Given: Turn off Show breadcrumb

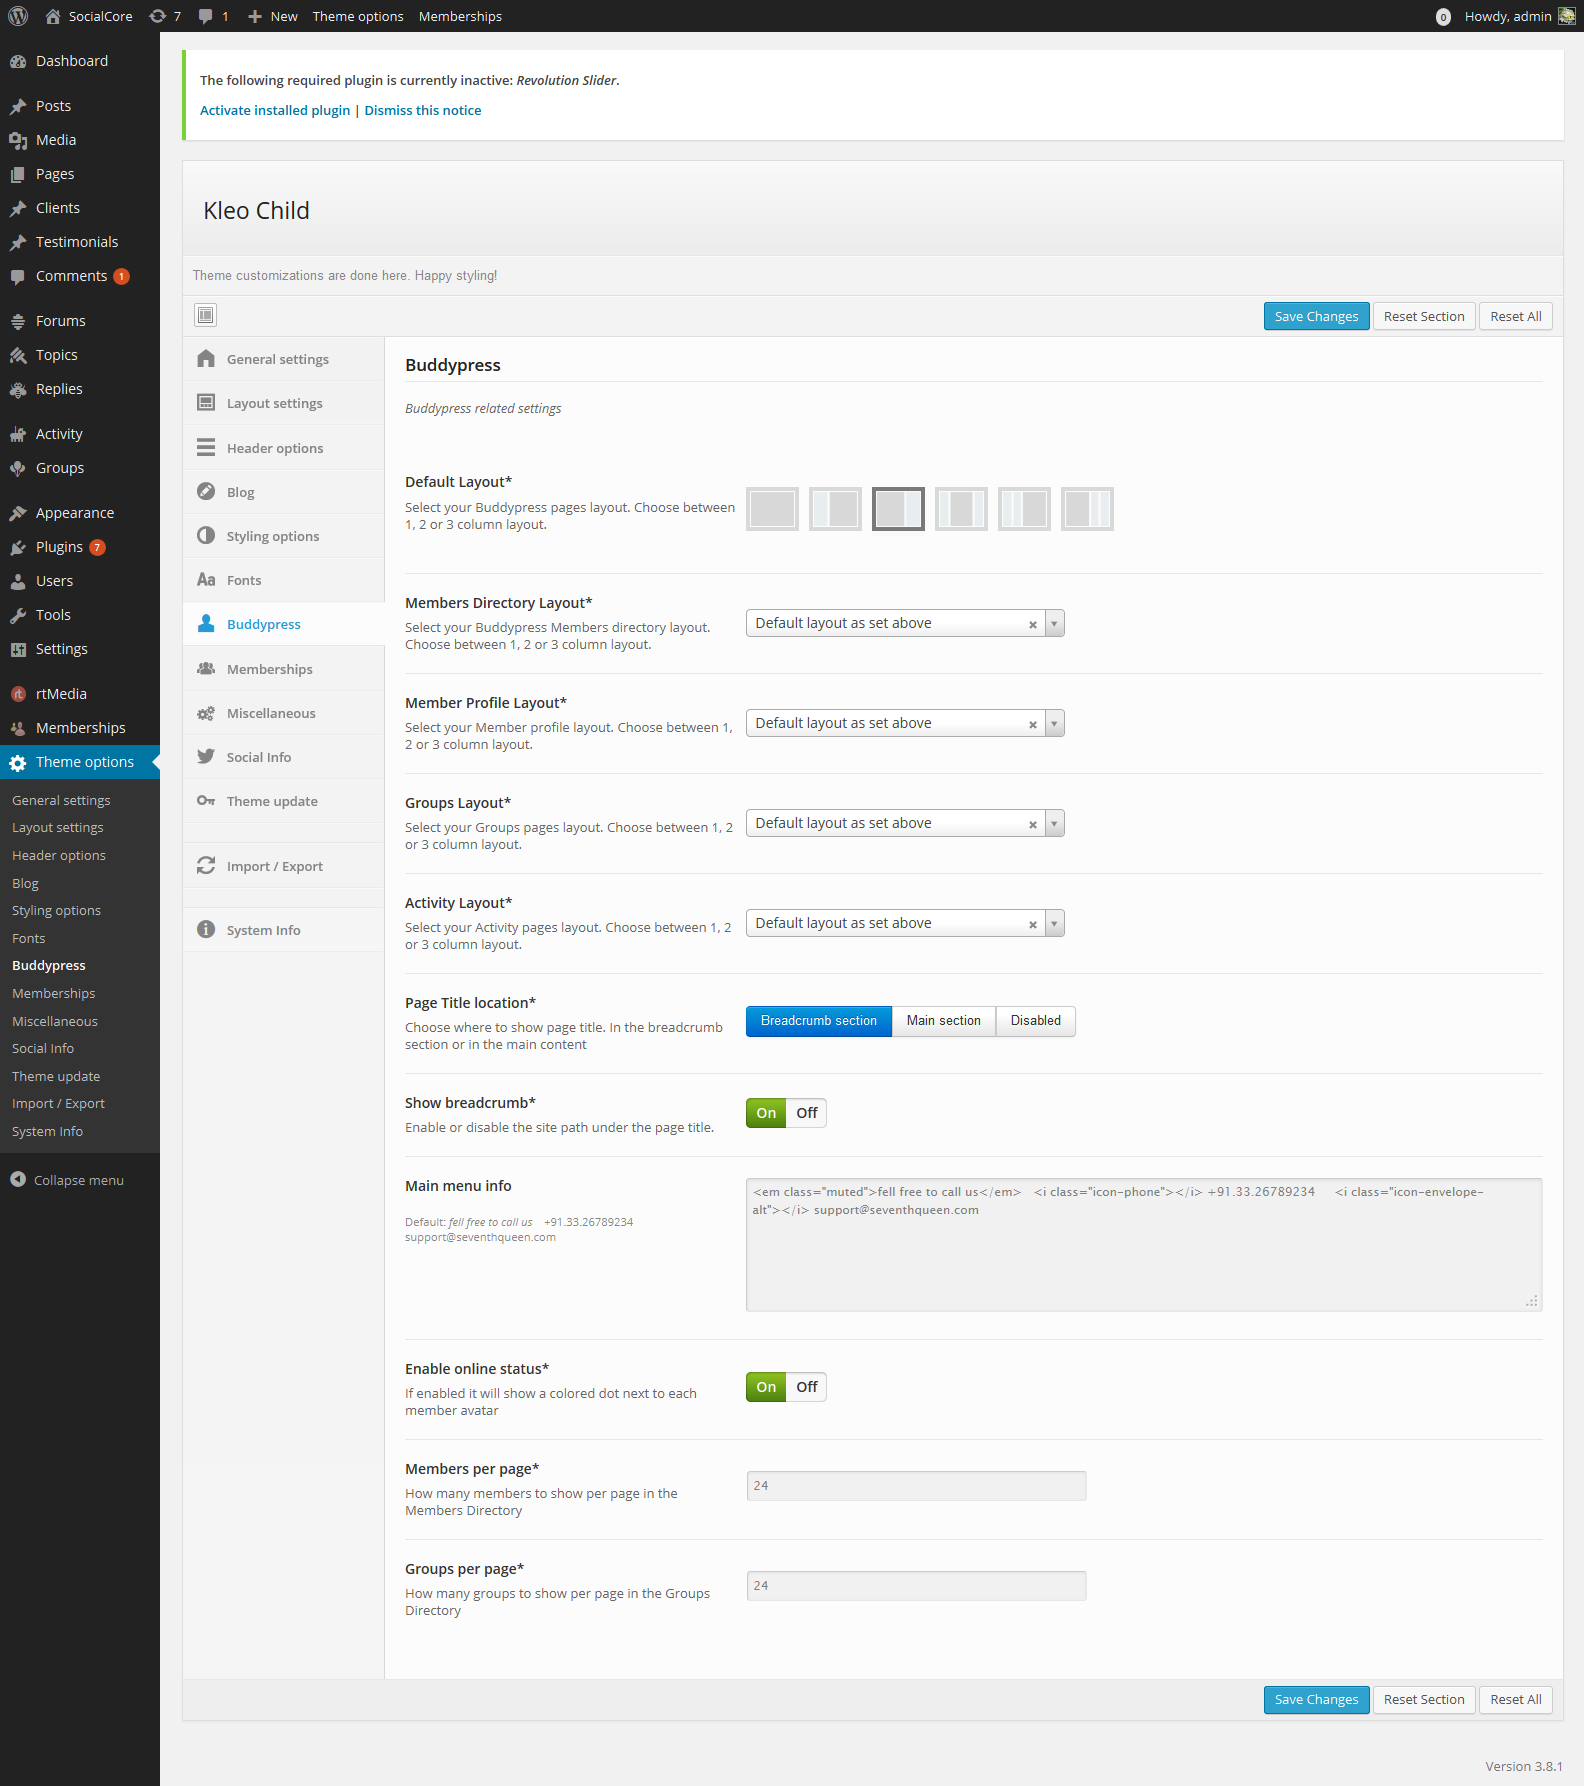Looking at the screenshot, I should tap(806, 1113).
